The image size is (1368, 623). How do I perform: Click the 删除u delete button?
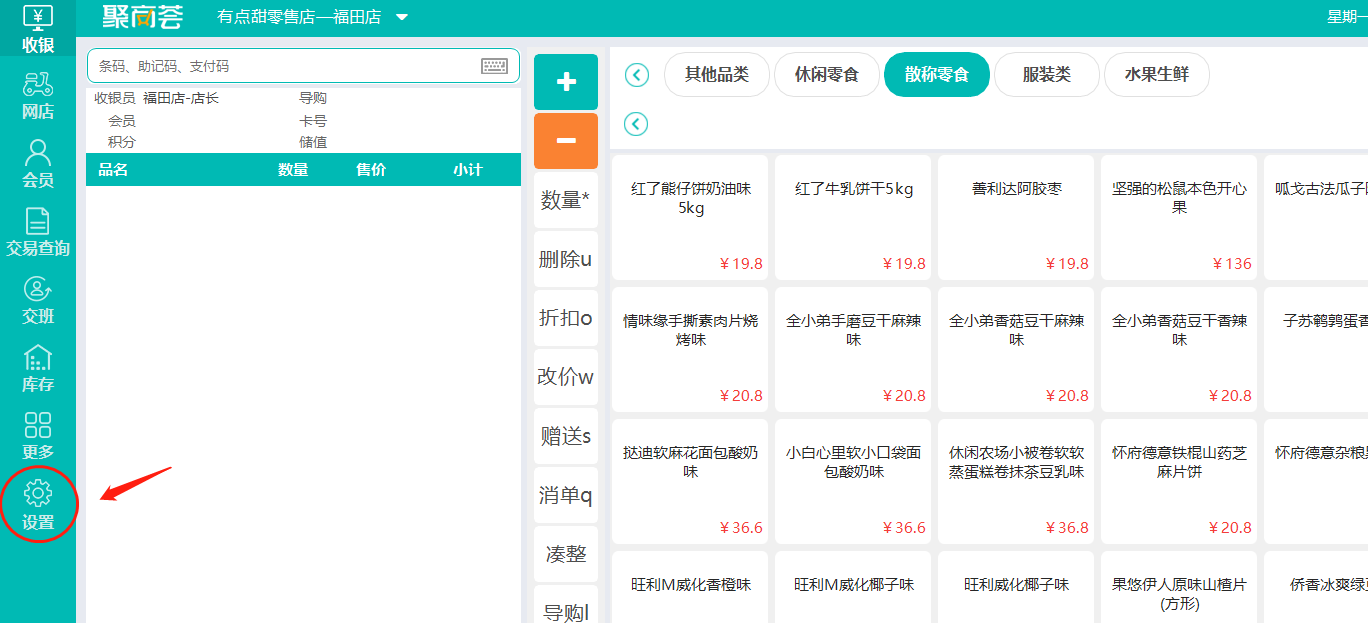click(x=566, y=259)
